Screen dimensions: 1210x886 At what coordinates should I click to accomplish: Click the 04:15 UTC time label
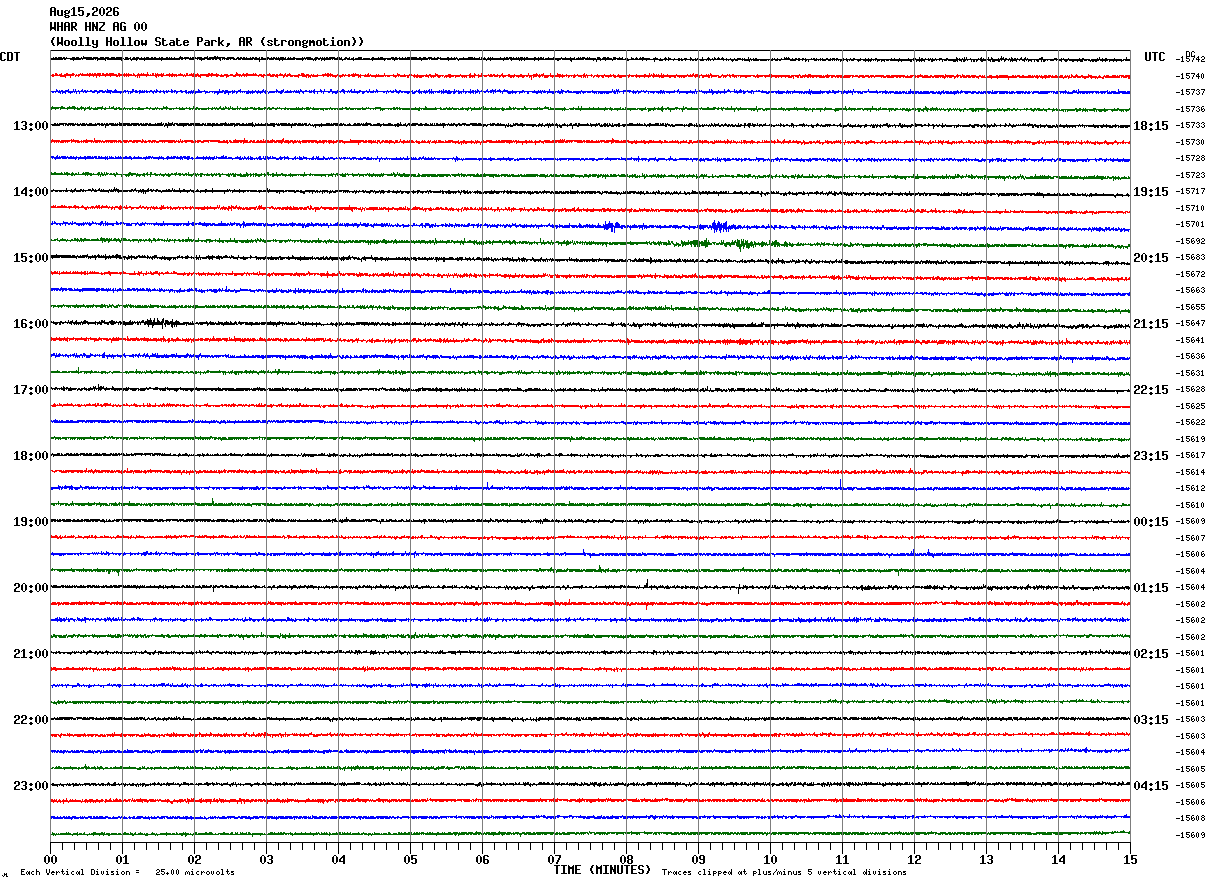point(1150,786)
